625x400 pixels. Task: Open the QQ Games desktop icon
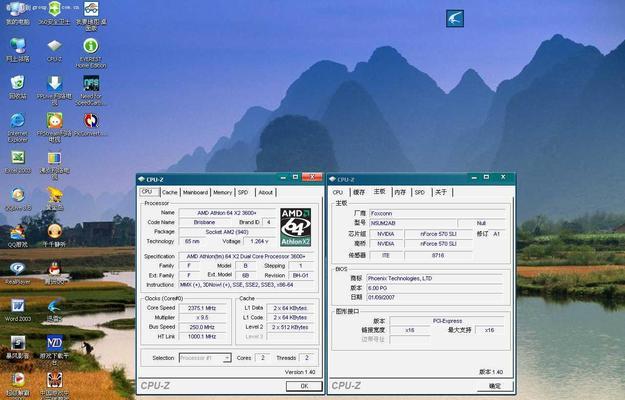pyautogui.click(x=18, y=236)
